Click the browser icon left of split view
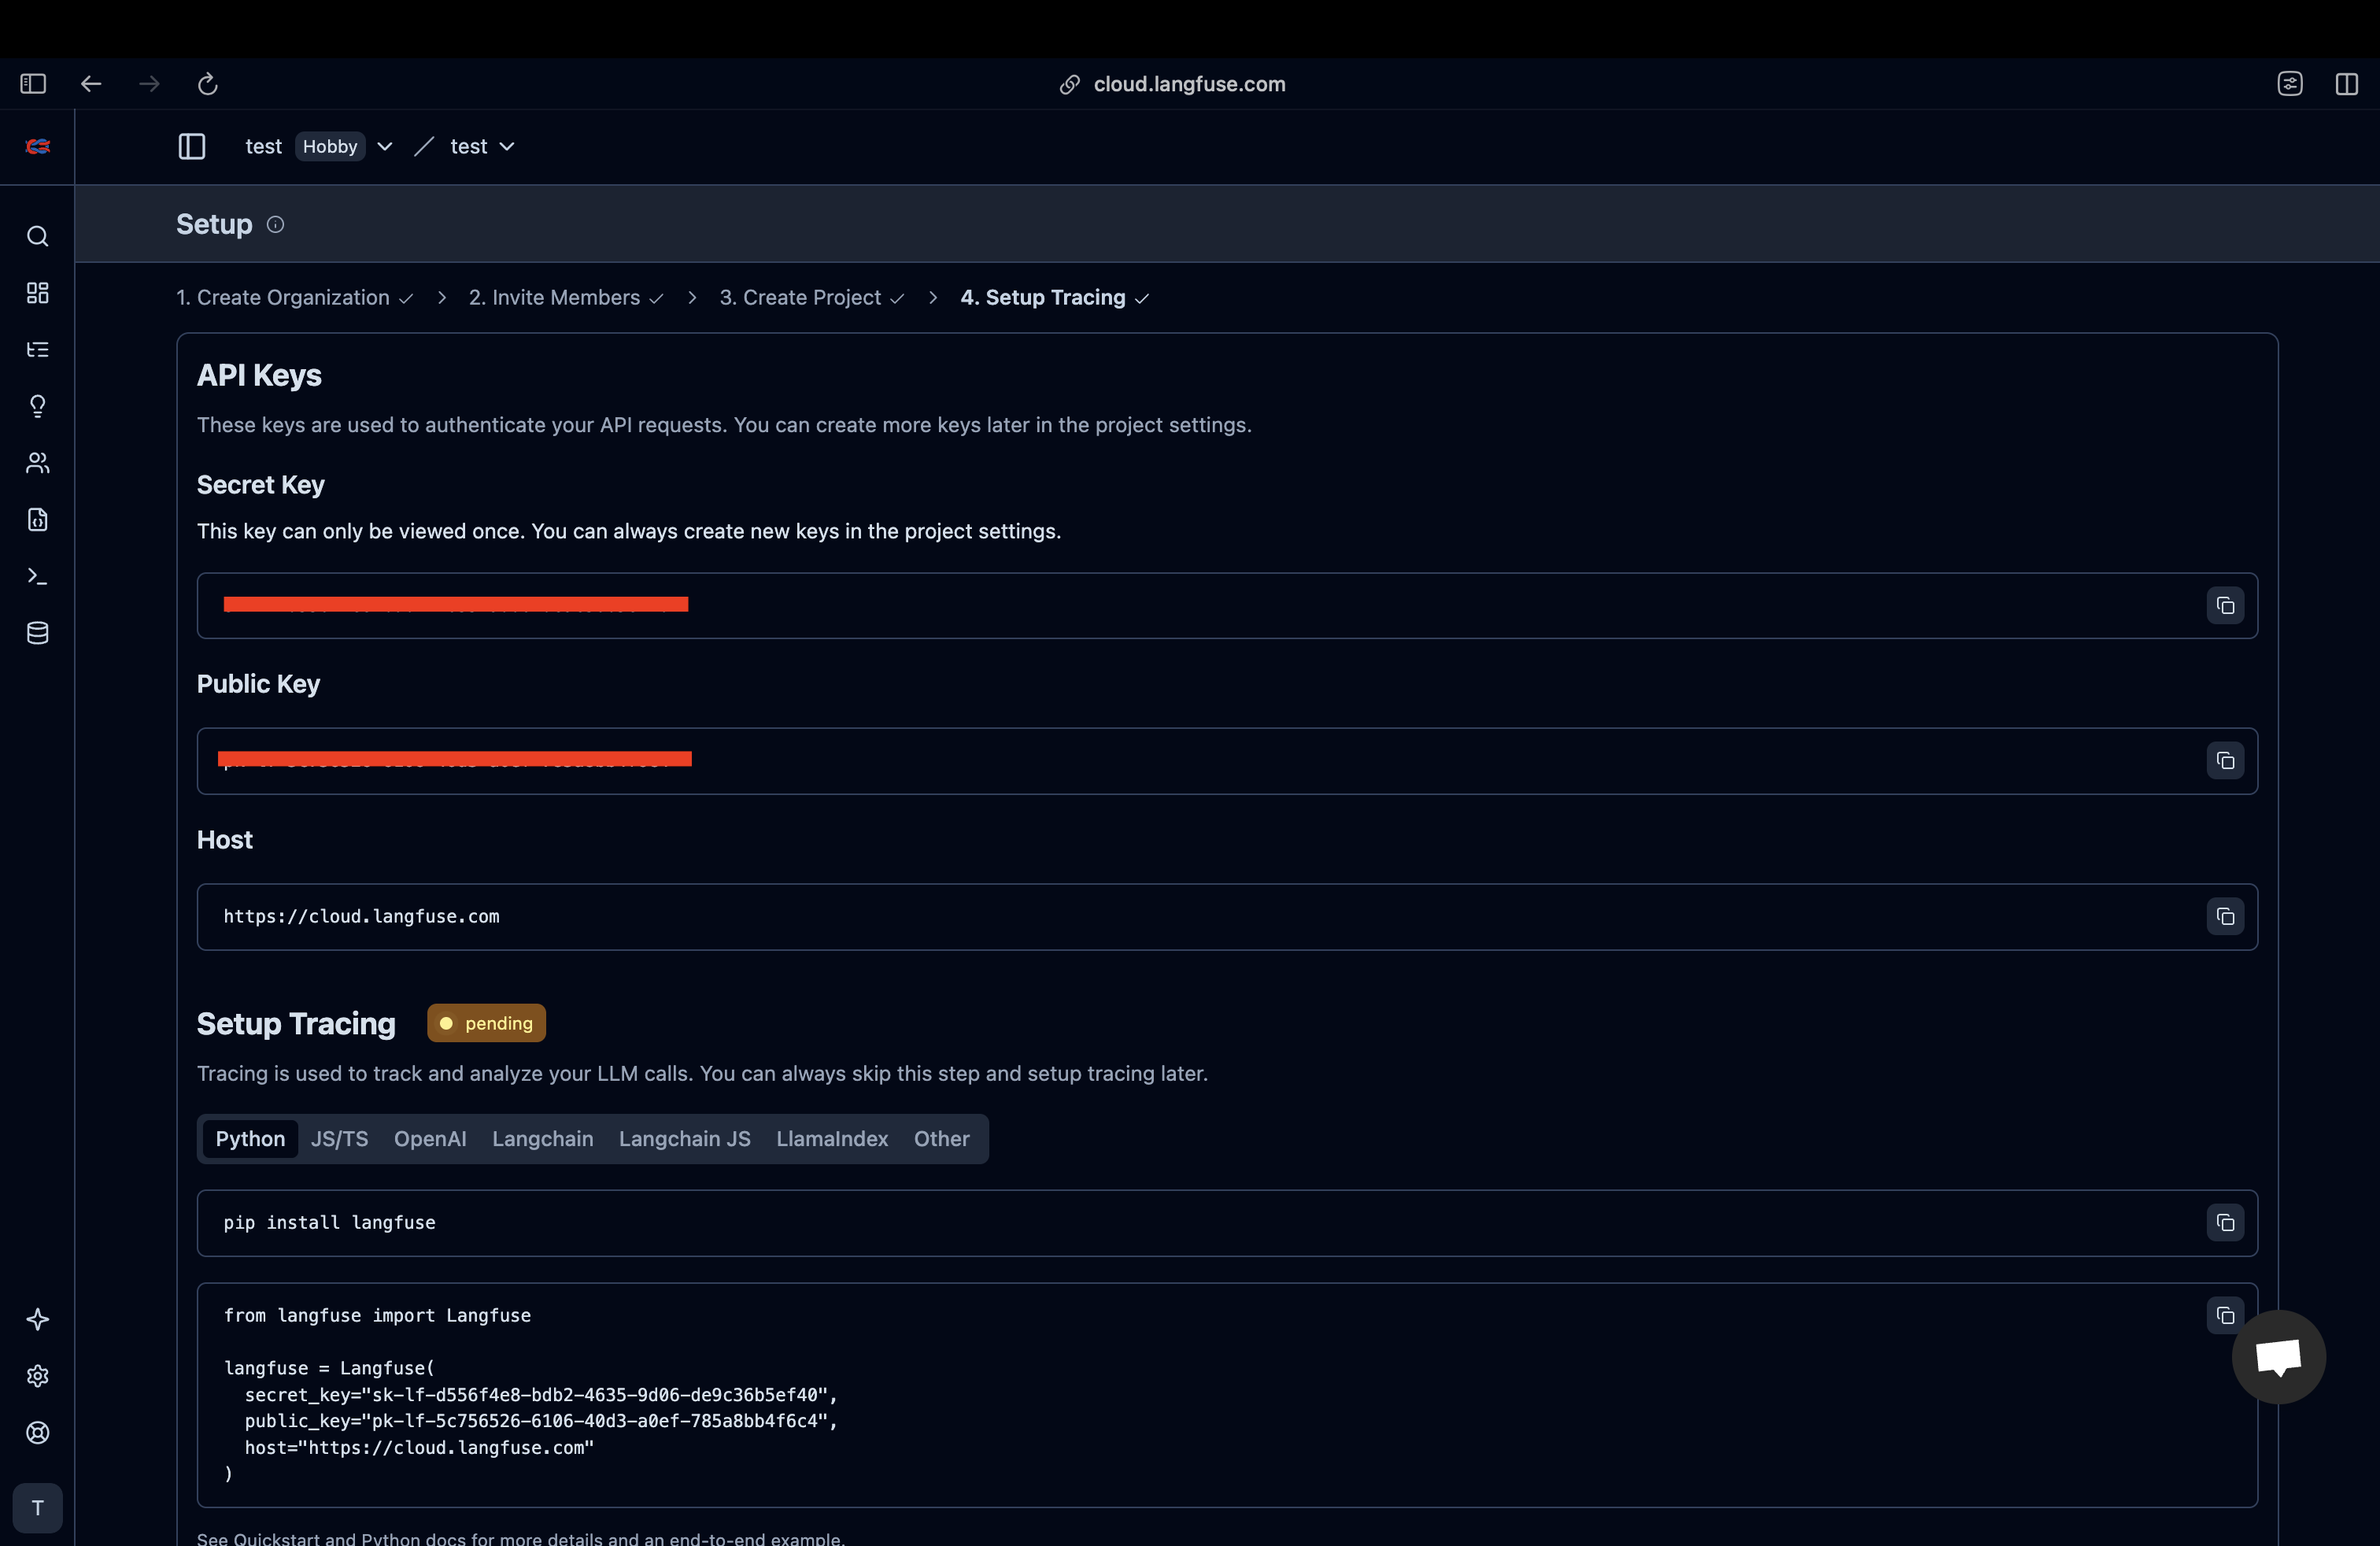 click(x=2290, y=84)
